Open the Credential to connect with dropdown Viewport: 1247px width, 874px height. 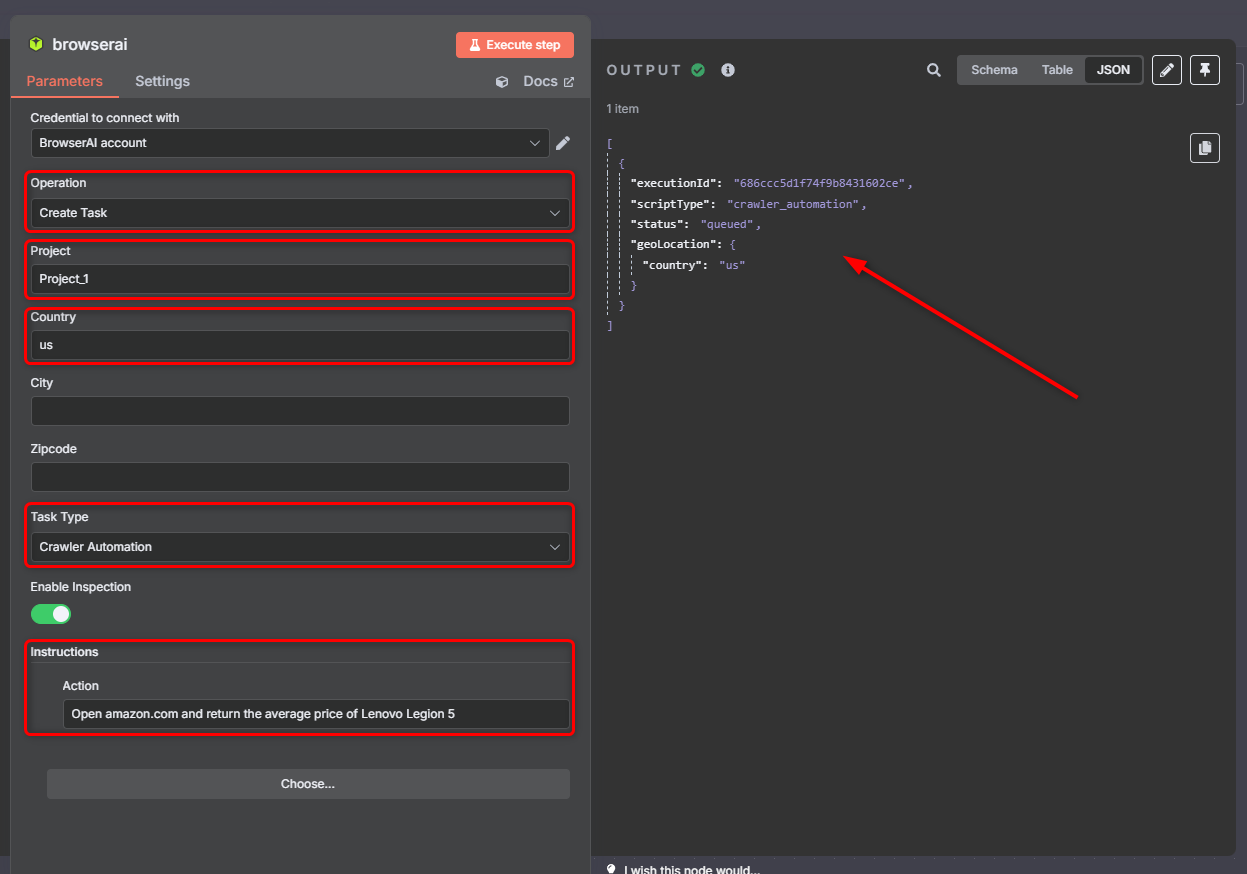290,143
